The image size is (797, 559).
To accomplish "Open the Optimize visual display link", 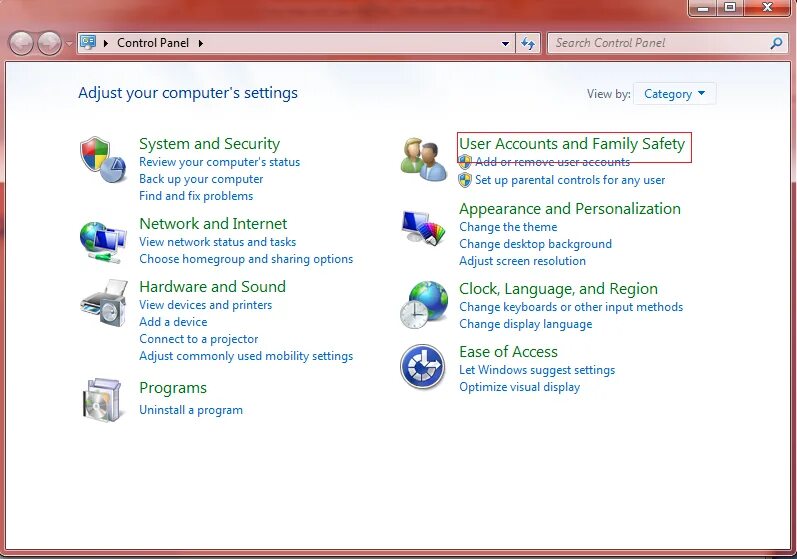I will click(x=519, y=387).
